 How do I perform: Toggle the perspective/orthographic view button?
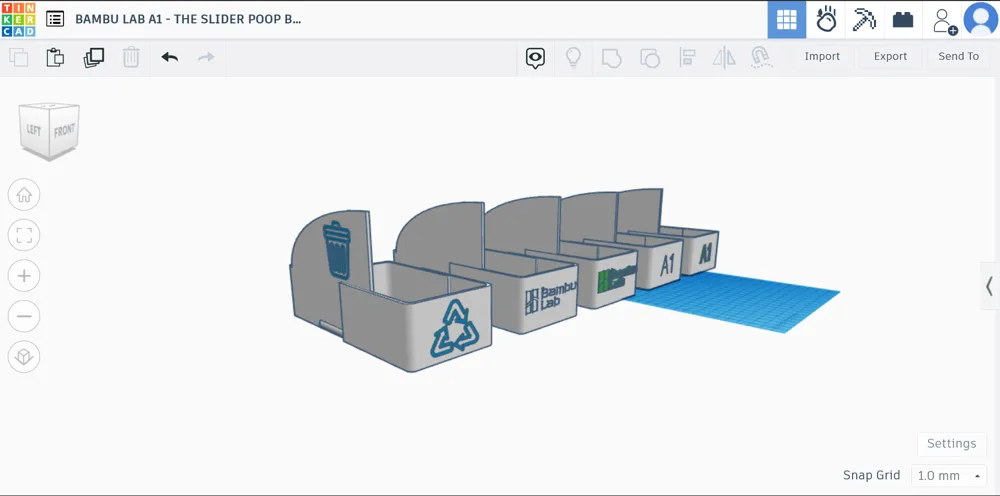(24, 356)
